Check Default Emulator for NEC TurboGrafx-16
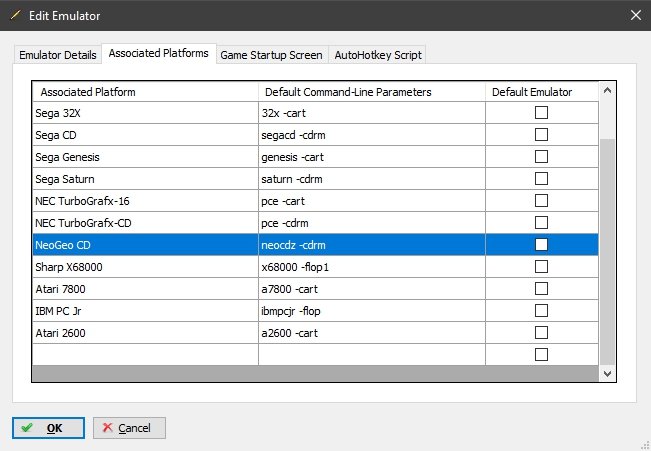 pyautogui.click(x=541, y=201)
